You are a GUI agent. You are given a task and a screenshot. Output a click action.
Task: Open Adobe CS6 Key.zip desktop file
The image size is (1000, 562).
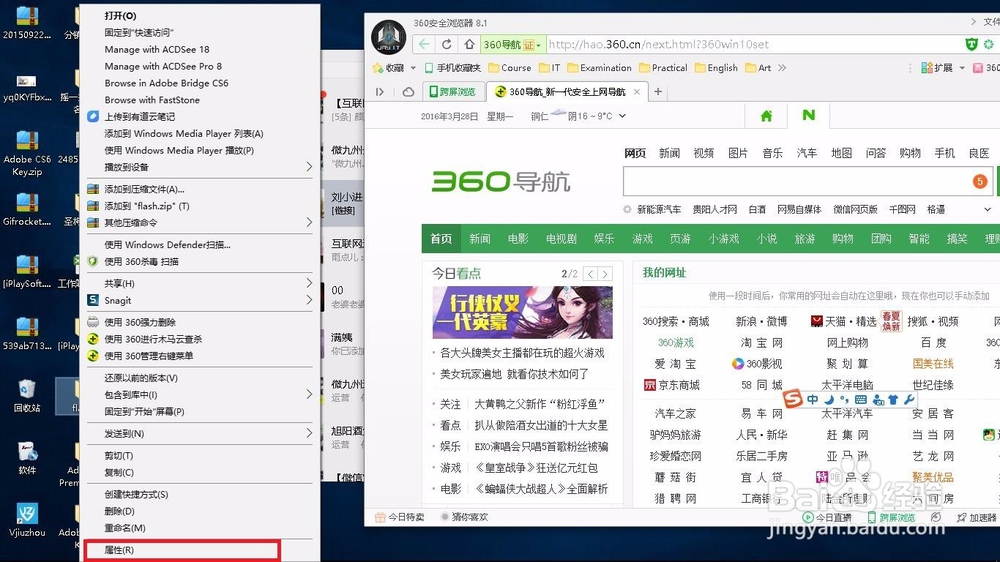pyautogui.click(x=27, y=153)
